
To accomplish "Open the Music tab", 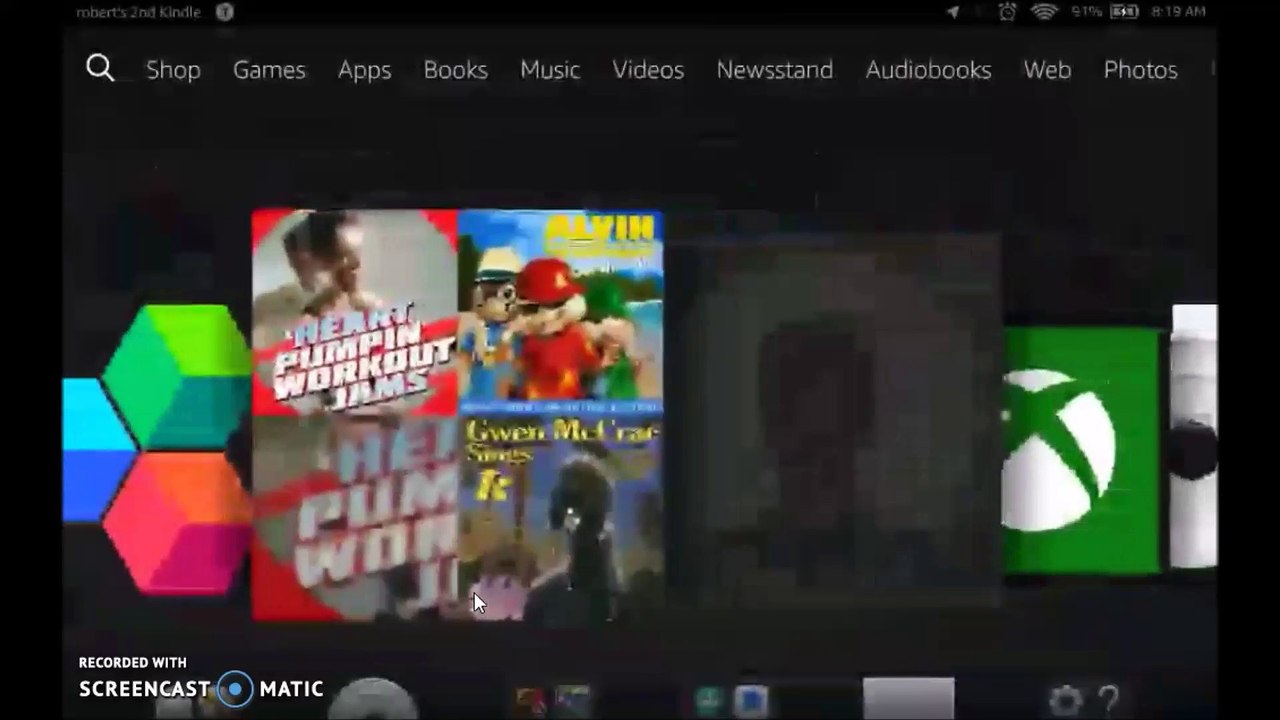I will [x=550, y=70].
